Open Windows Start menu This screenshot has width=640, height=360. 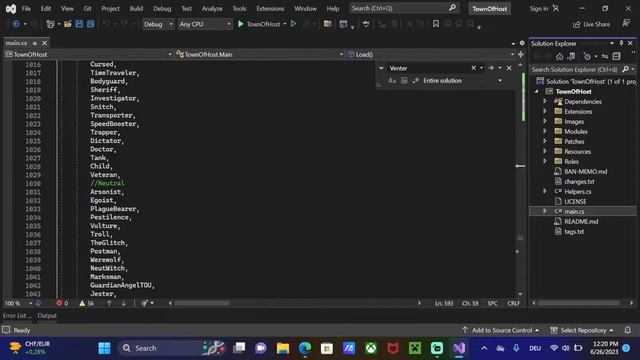[x=104, y=348]
